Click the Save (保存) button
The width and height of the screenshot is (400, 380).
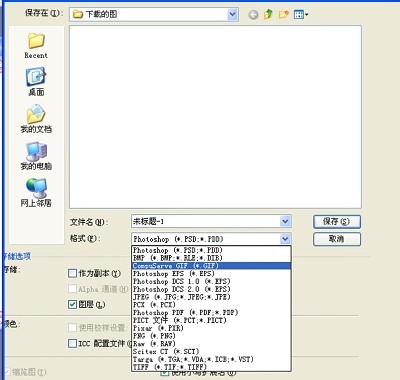click(337, 222)
